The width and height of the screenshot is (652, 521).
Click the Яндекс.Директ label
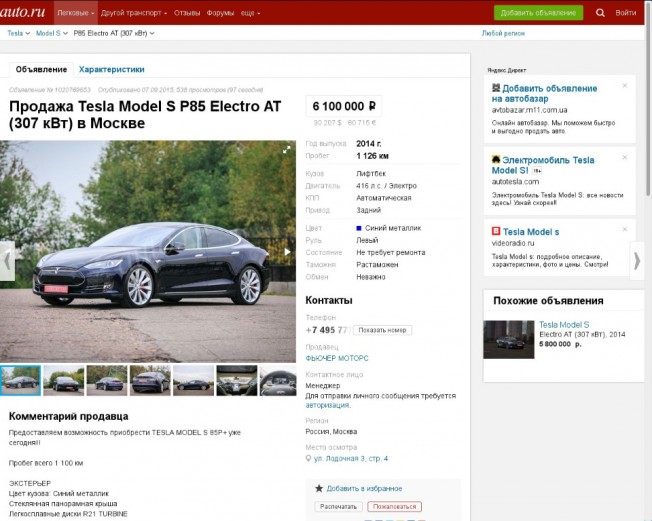coord(506,70)
